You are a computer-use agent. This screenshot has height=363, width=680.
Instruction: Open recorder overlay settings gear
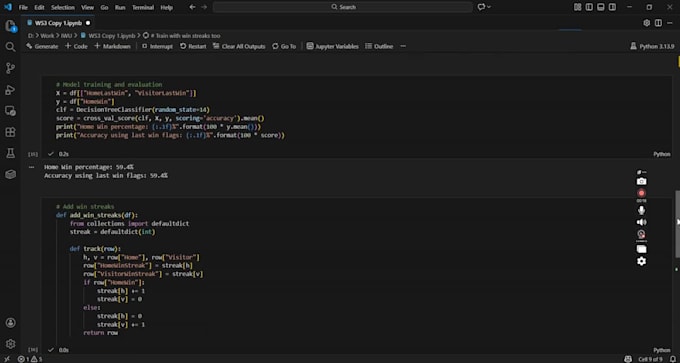(641, 261)
